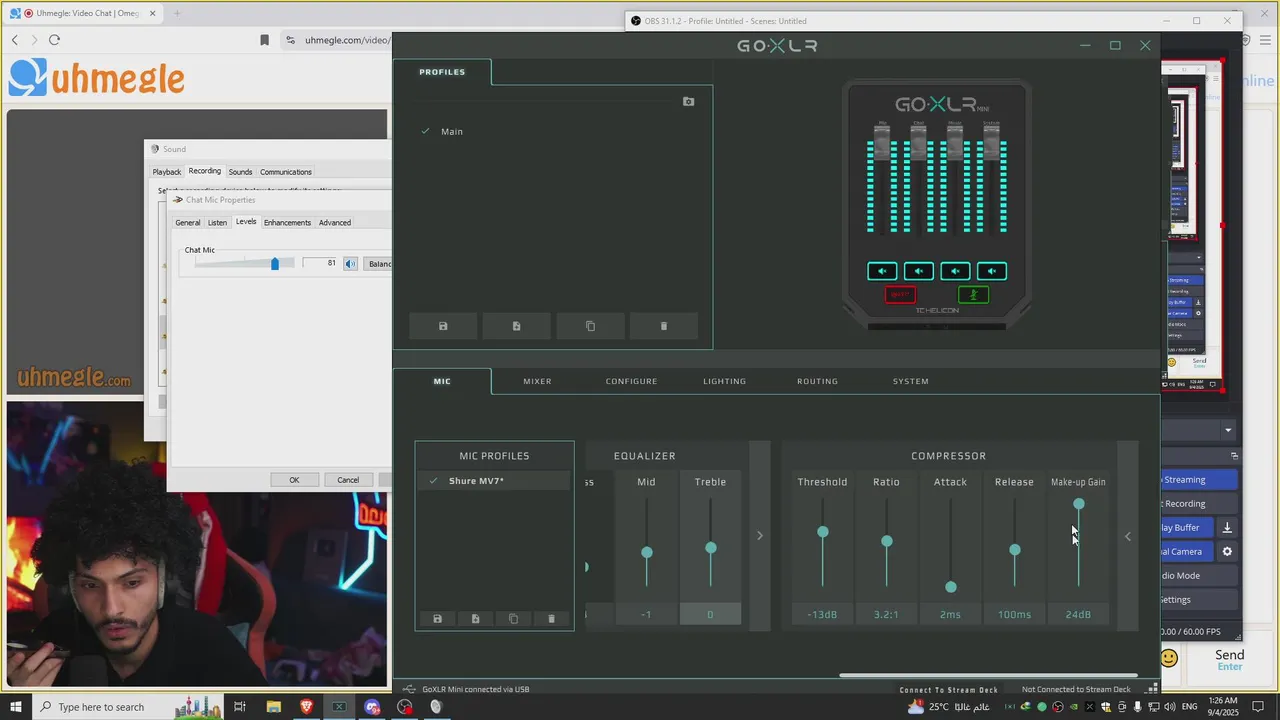Mute the Mic channel on GoXLR Mini

click(x=882, y=271)
